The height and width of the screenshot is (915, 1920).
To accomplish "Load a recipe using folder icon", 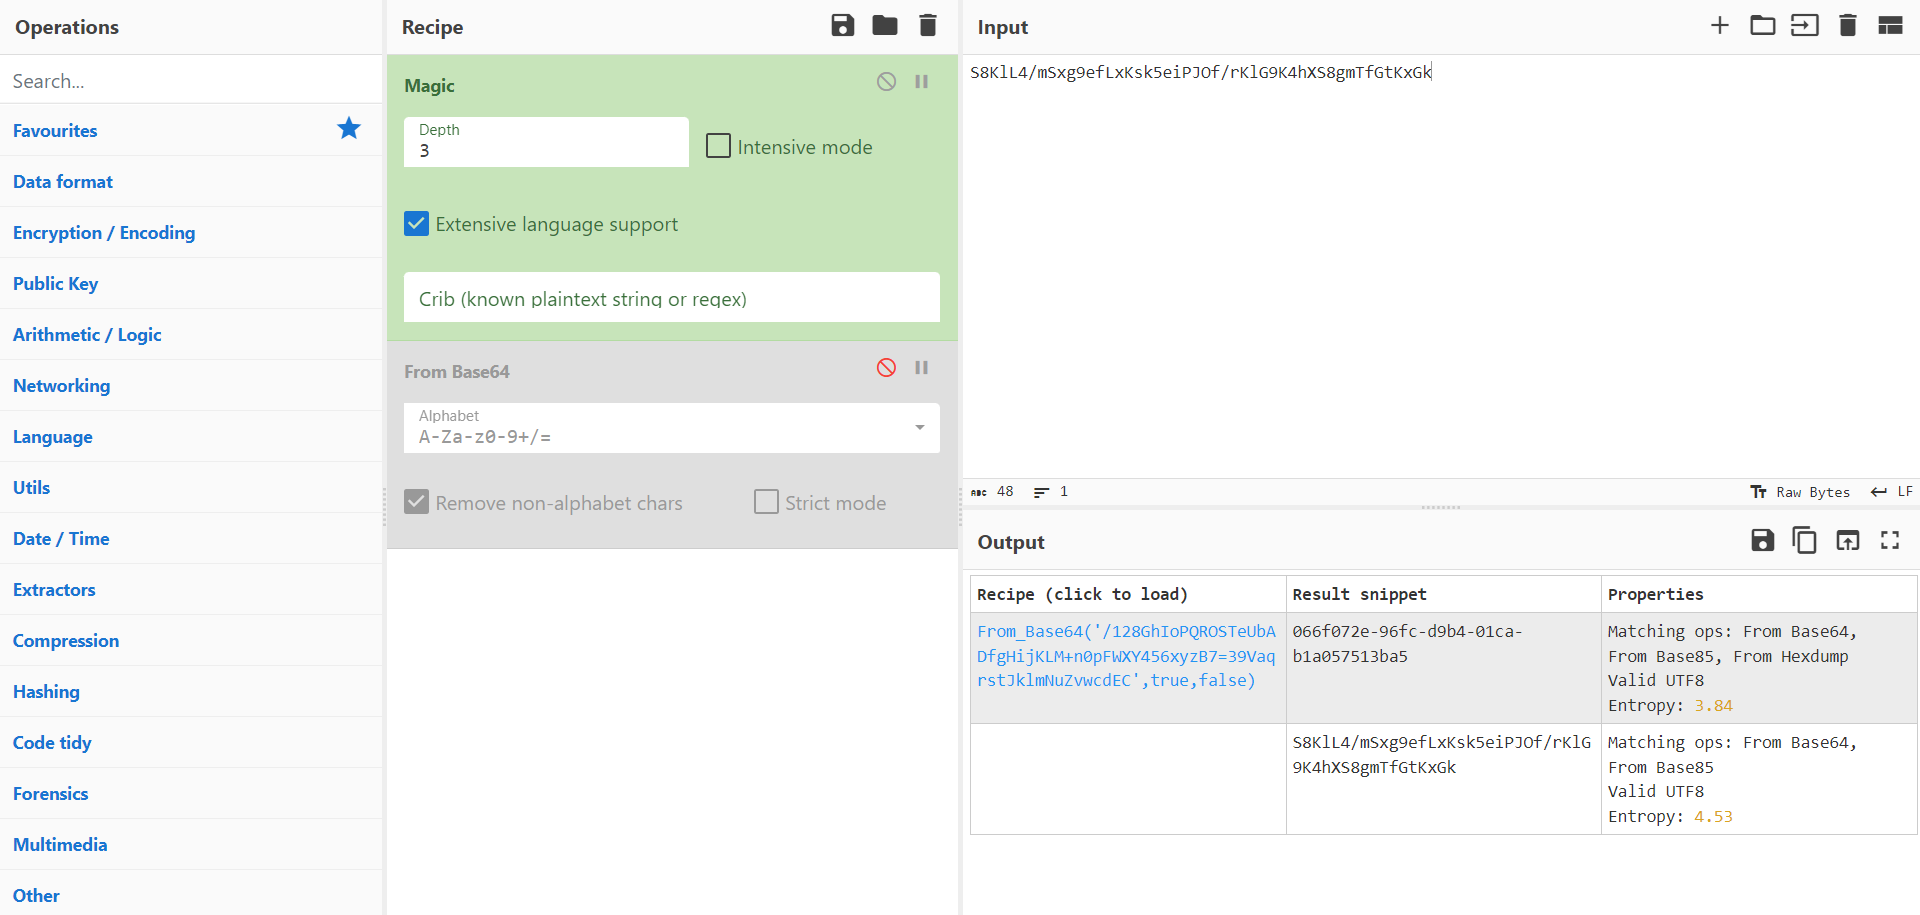I will point(884,26).
